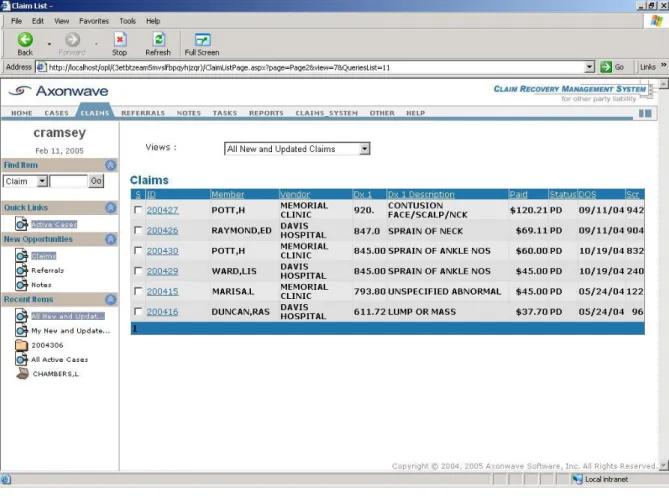This screenshot has height=496, width=669.
Task: Click the Windows flag logo
Action: pos(656,20)
